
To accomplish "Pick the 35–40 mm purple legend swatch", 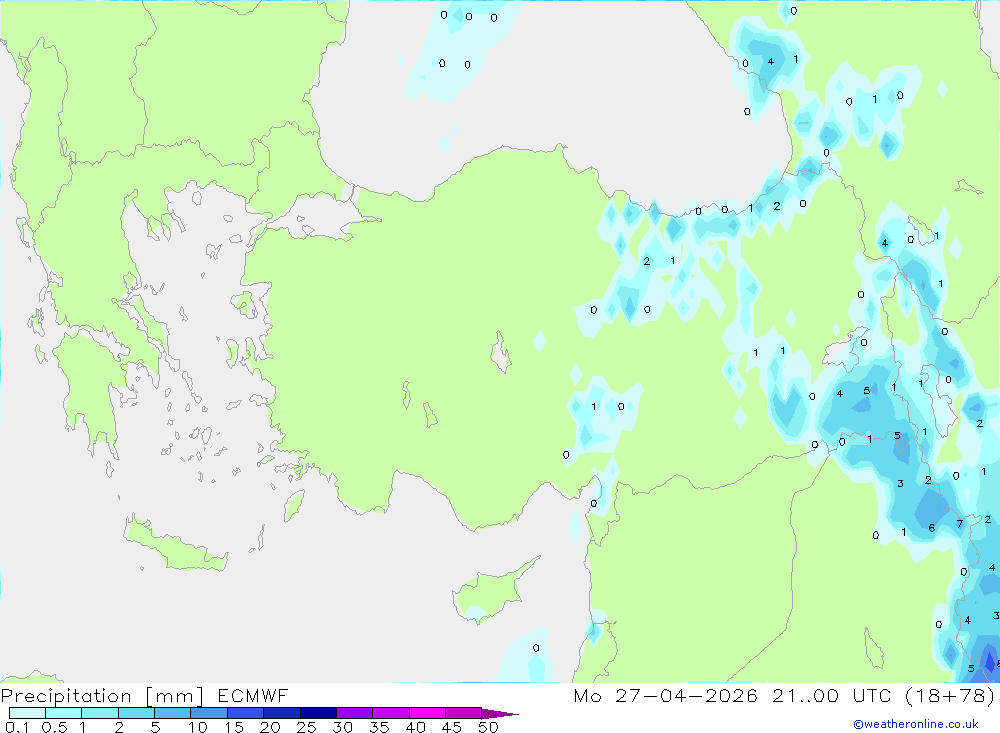I will pyautogui.click(x=391, y=713).
